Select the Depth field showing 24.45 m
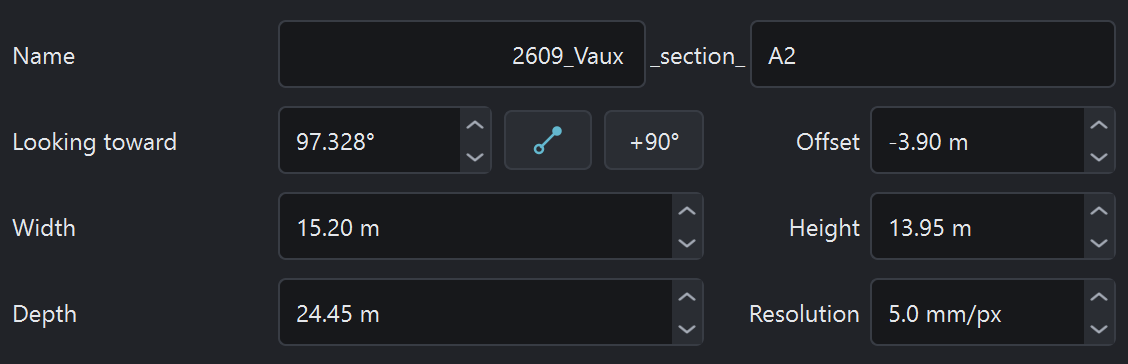The height and width of the screenshot is (364, 1128). click(x=476, y=312)
